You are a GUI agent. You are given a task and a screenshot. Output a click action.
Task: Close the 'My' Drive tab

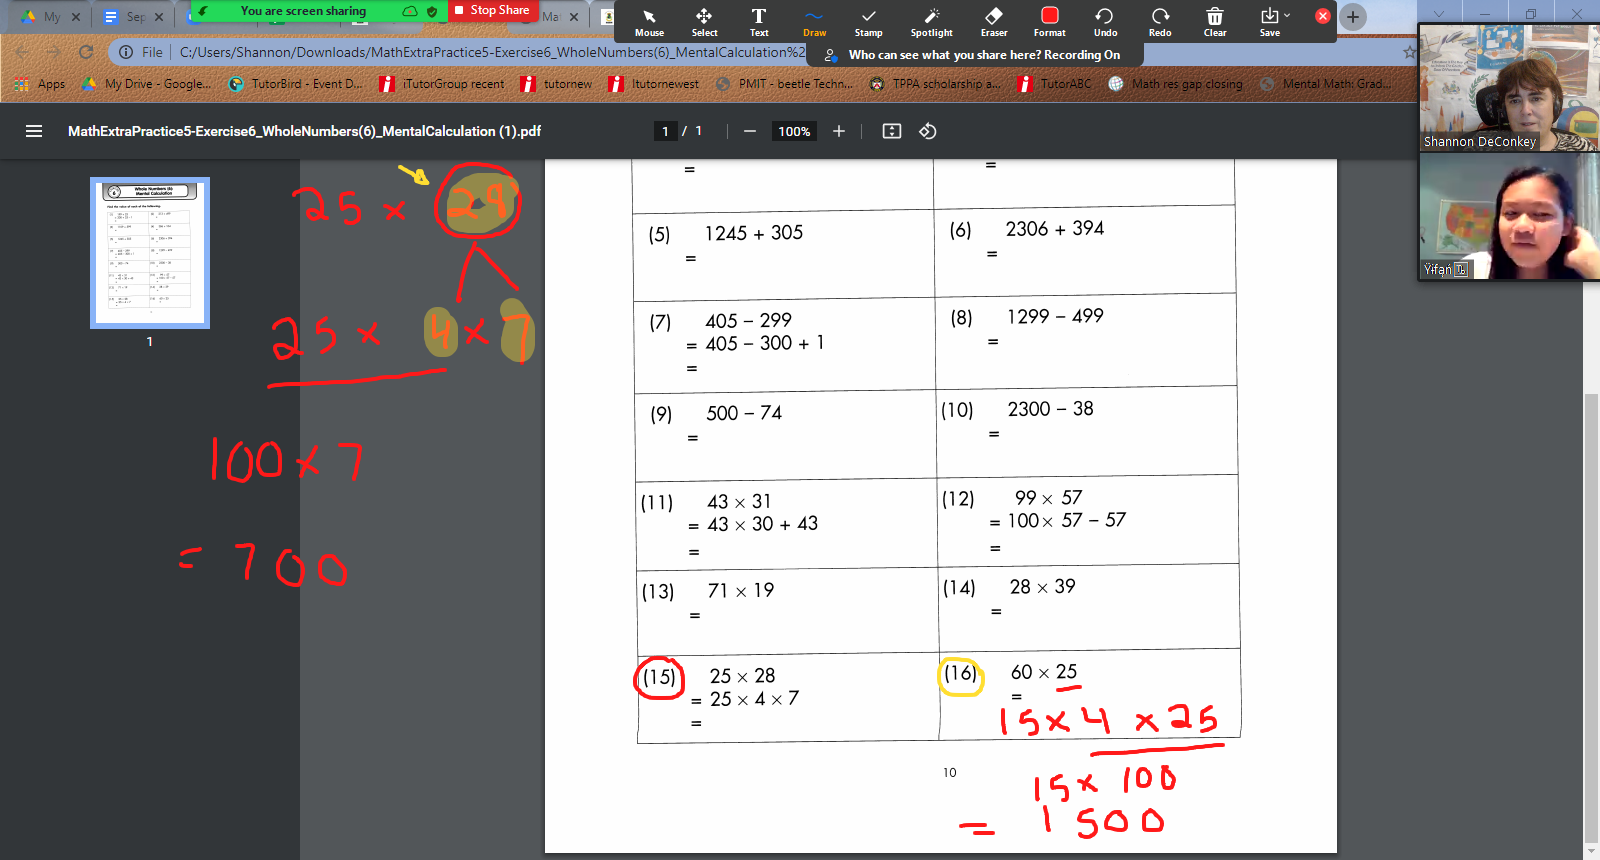(x=75, y=17)
